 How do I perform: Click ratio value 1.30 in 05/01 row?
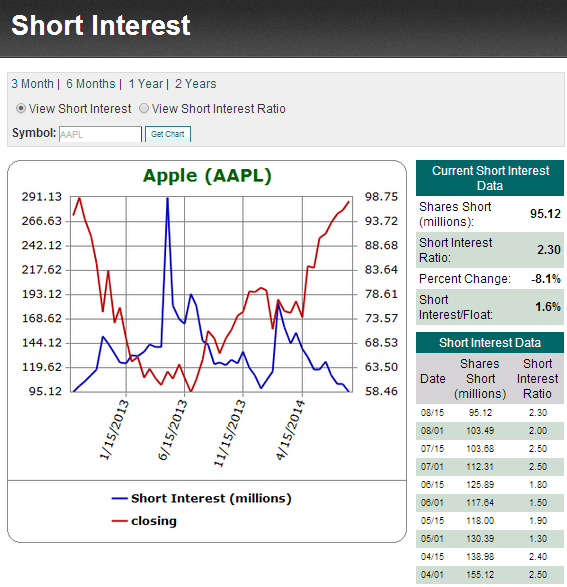coord(538,539)
